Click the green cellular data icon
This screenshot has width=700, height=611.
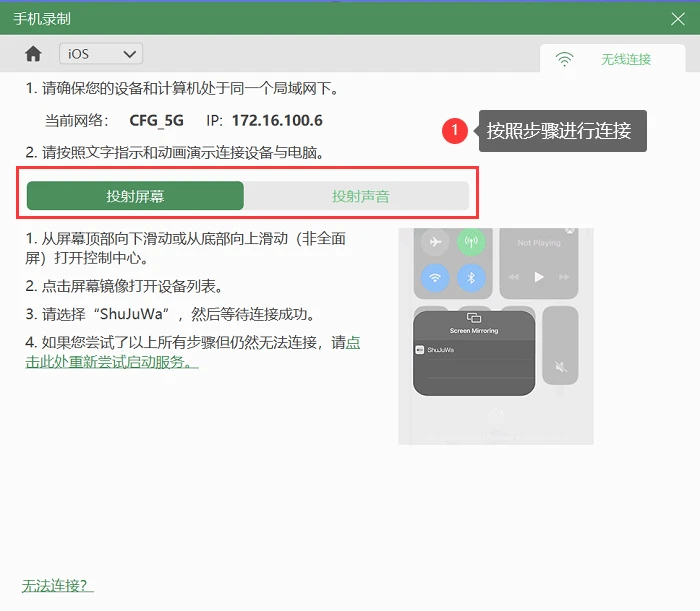[471, 242]
